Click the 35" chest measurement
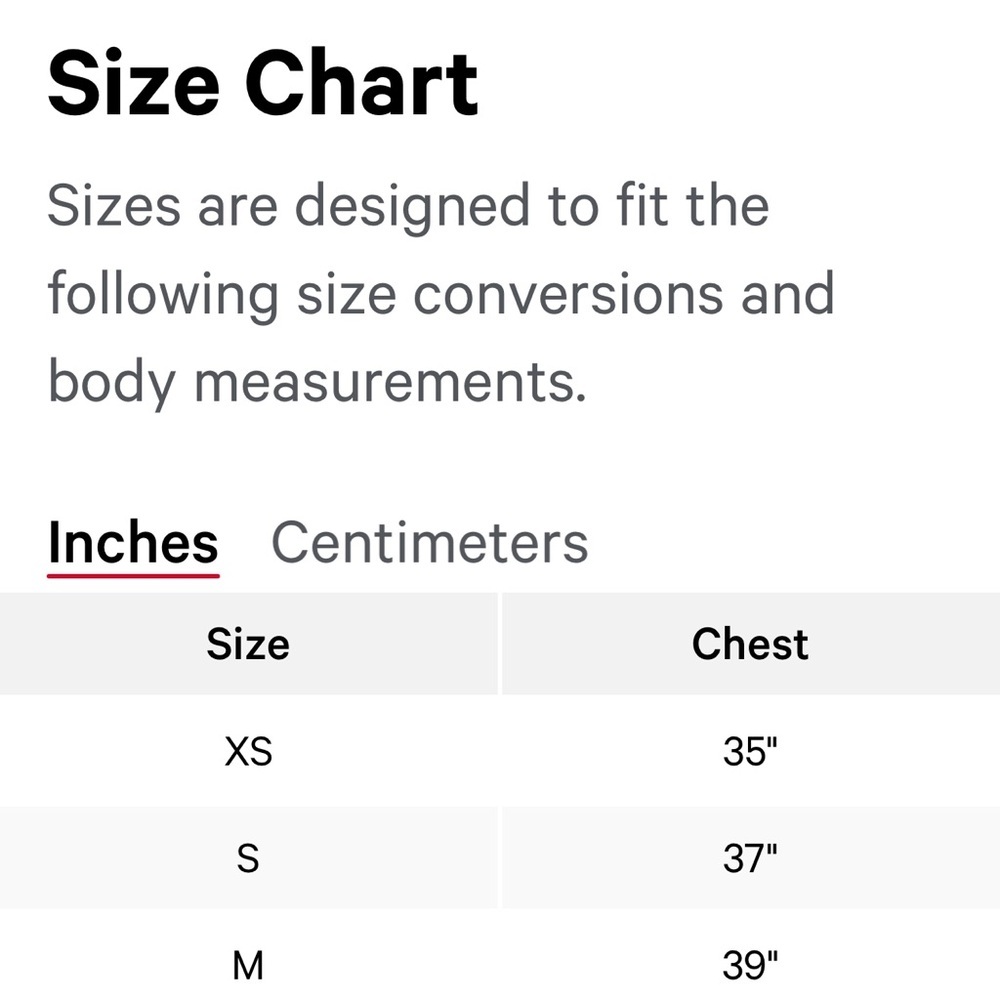Screen dimensions: 1000x1000 coord(750,752)
